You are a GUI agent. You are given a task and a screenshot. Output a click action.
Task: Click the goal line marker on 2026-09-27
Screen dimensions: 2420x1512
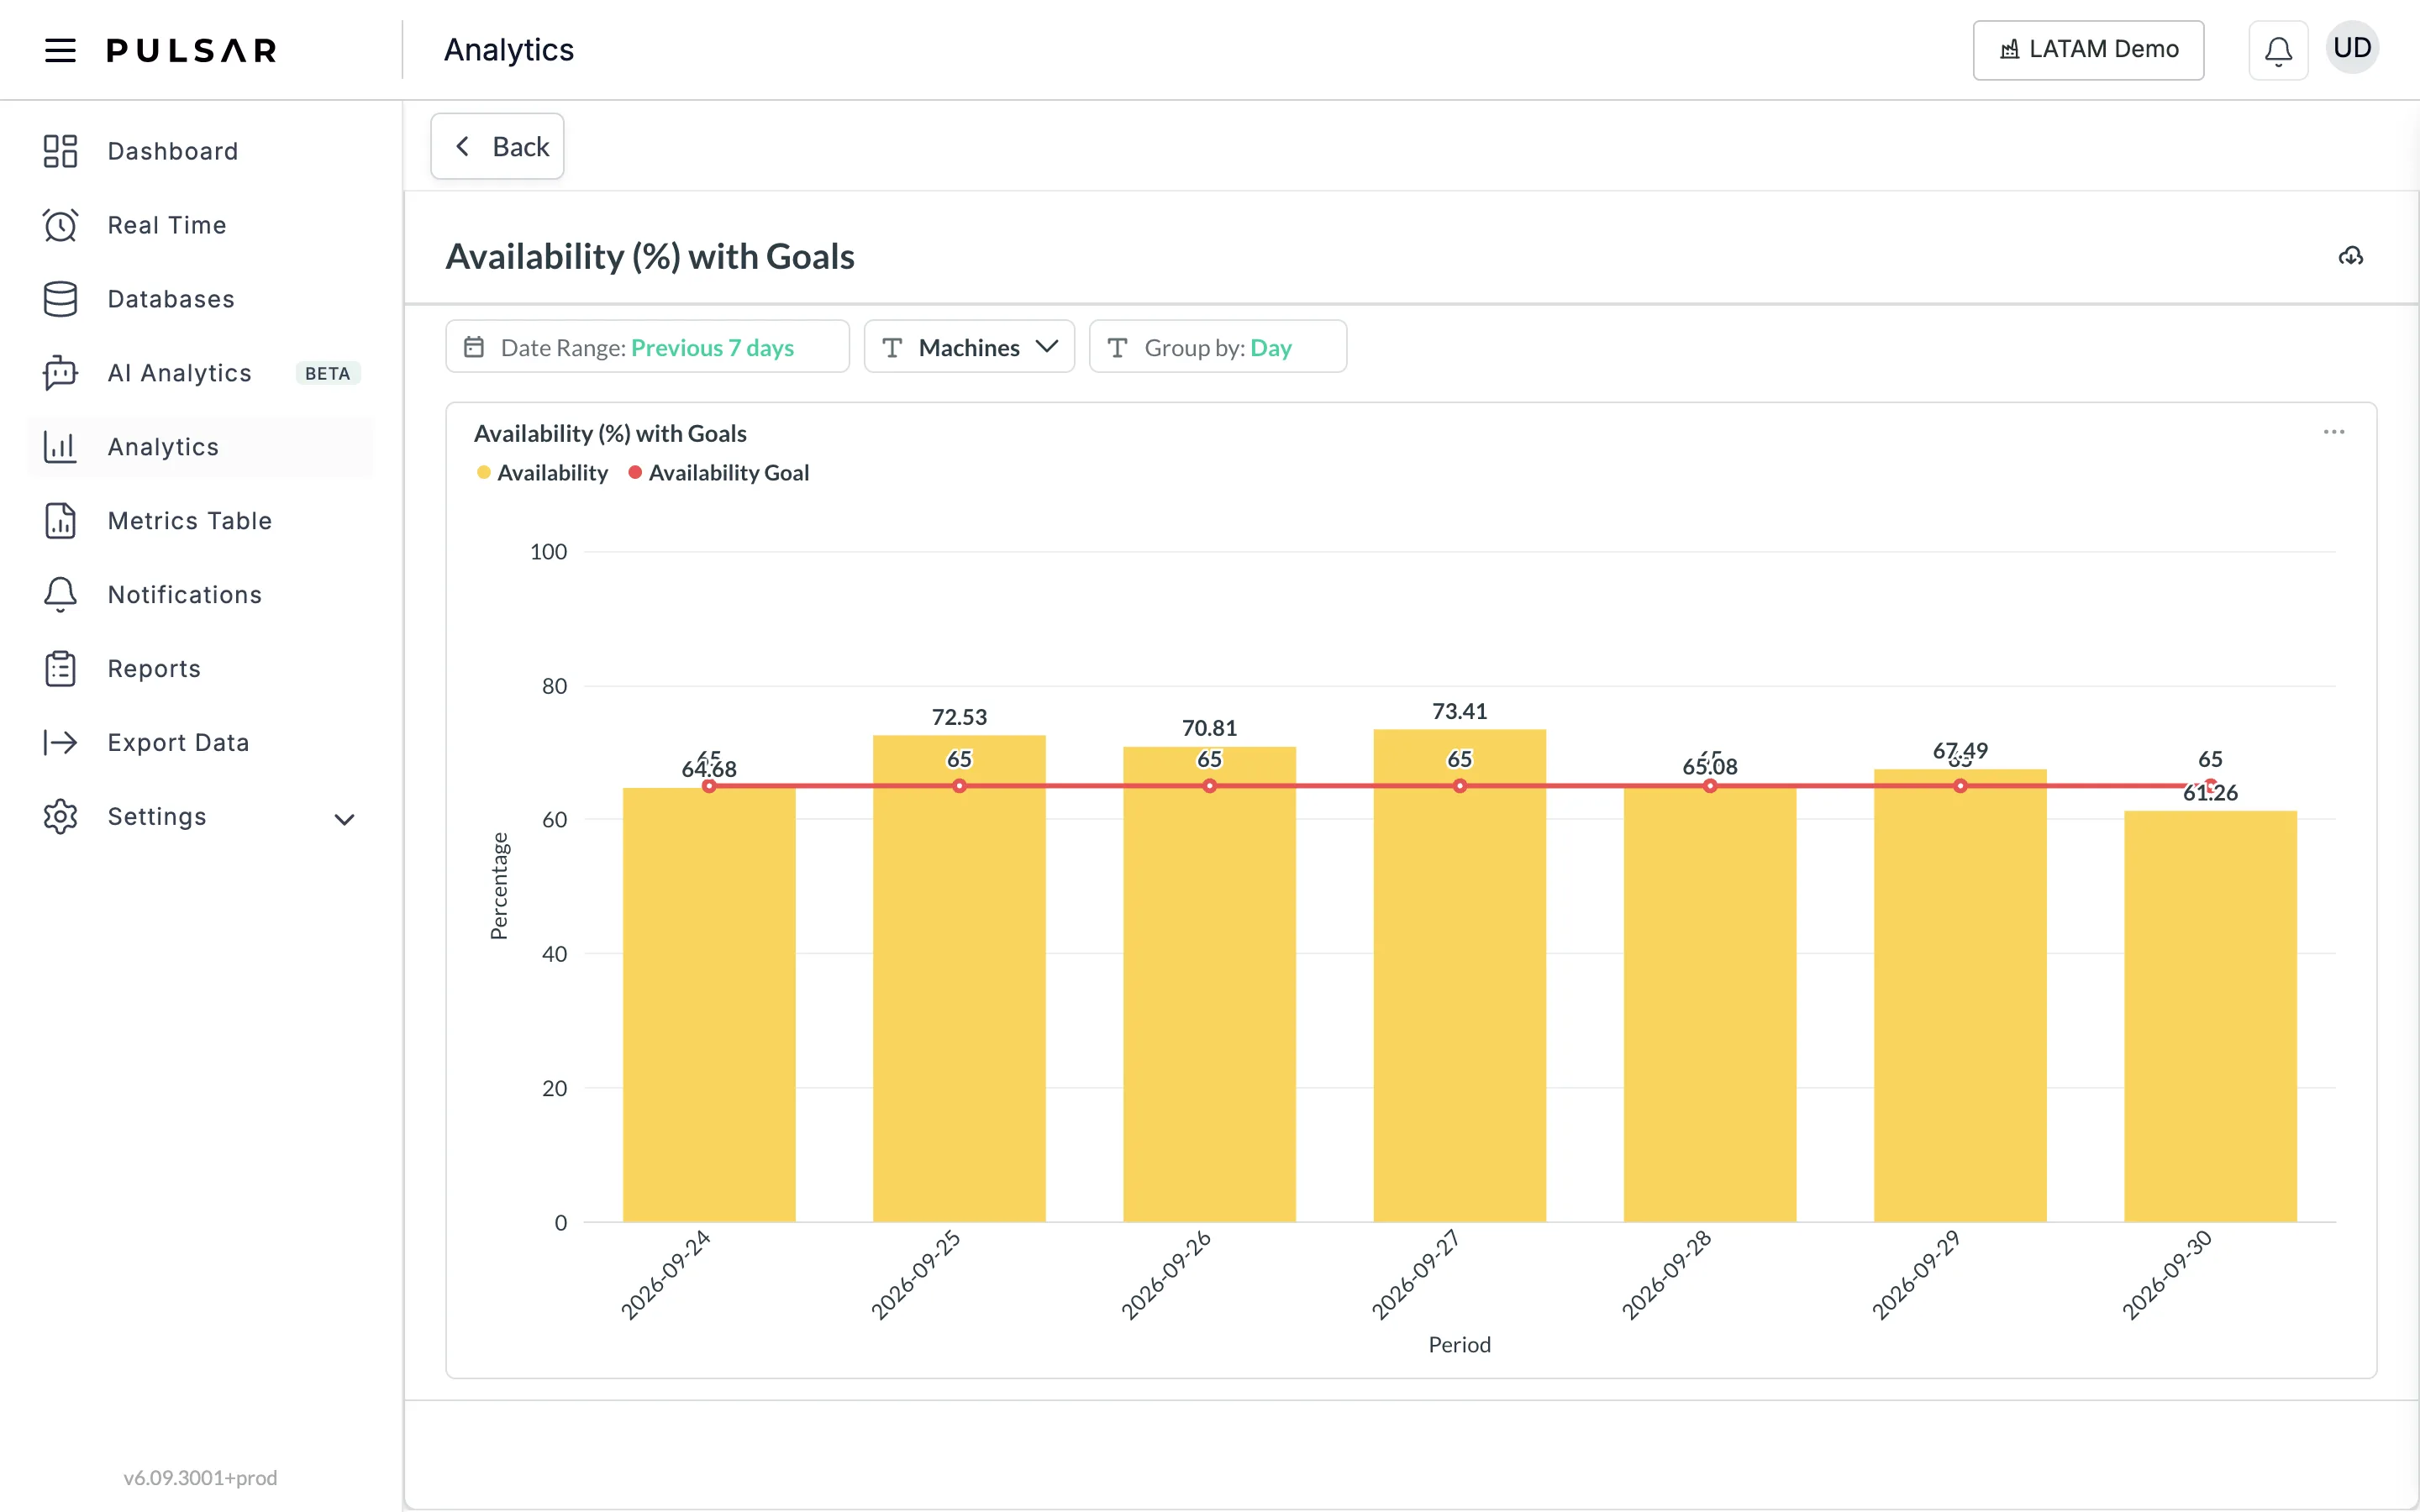pyautogui.click(x=1460, y=786)
